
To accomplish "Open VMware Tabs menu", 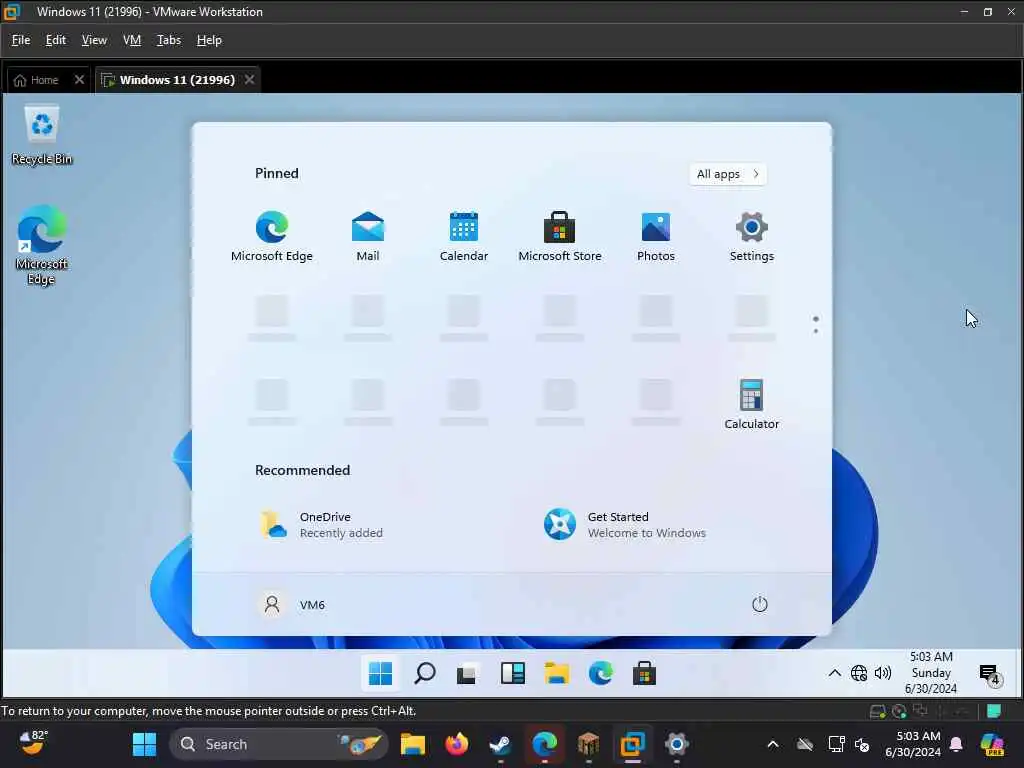I will coord(168,40).
